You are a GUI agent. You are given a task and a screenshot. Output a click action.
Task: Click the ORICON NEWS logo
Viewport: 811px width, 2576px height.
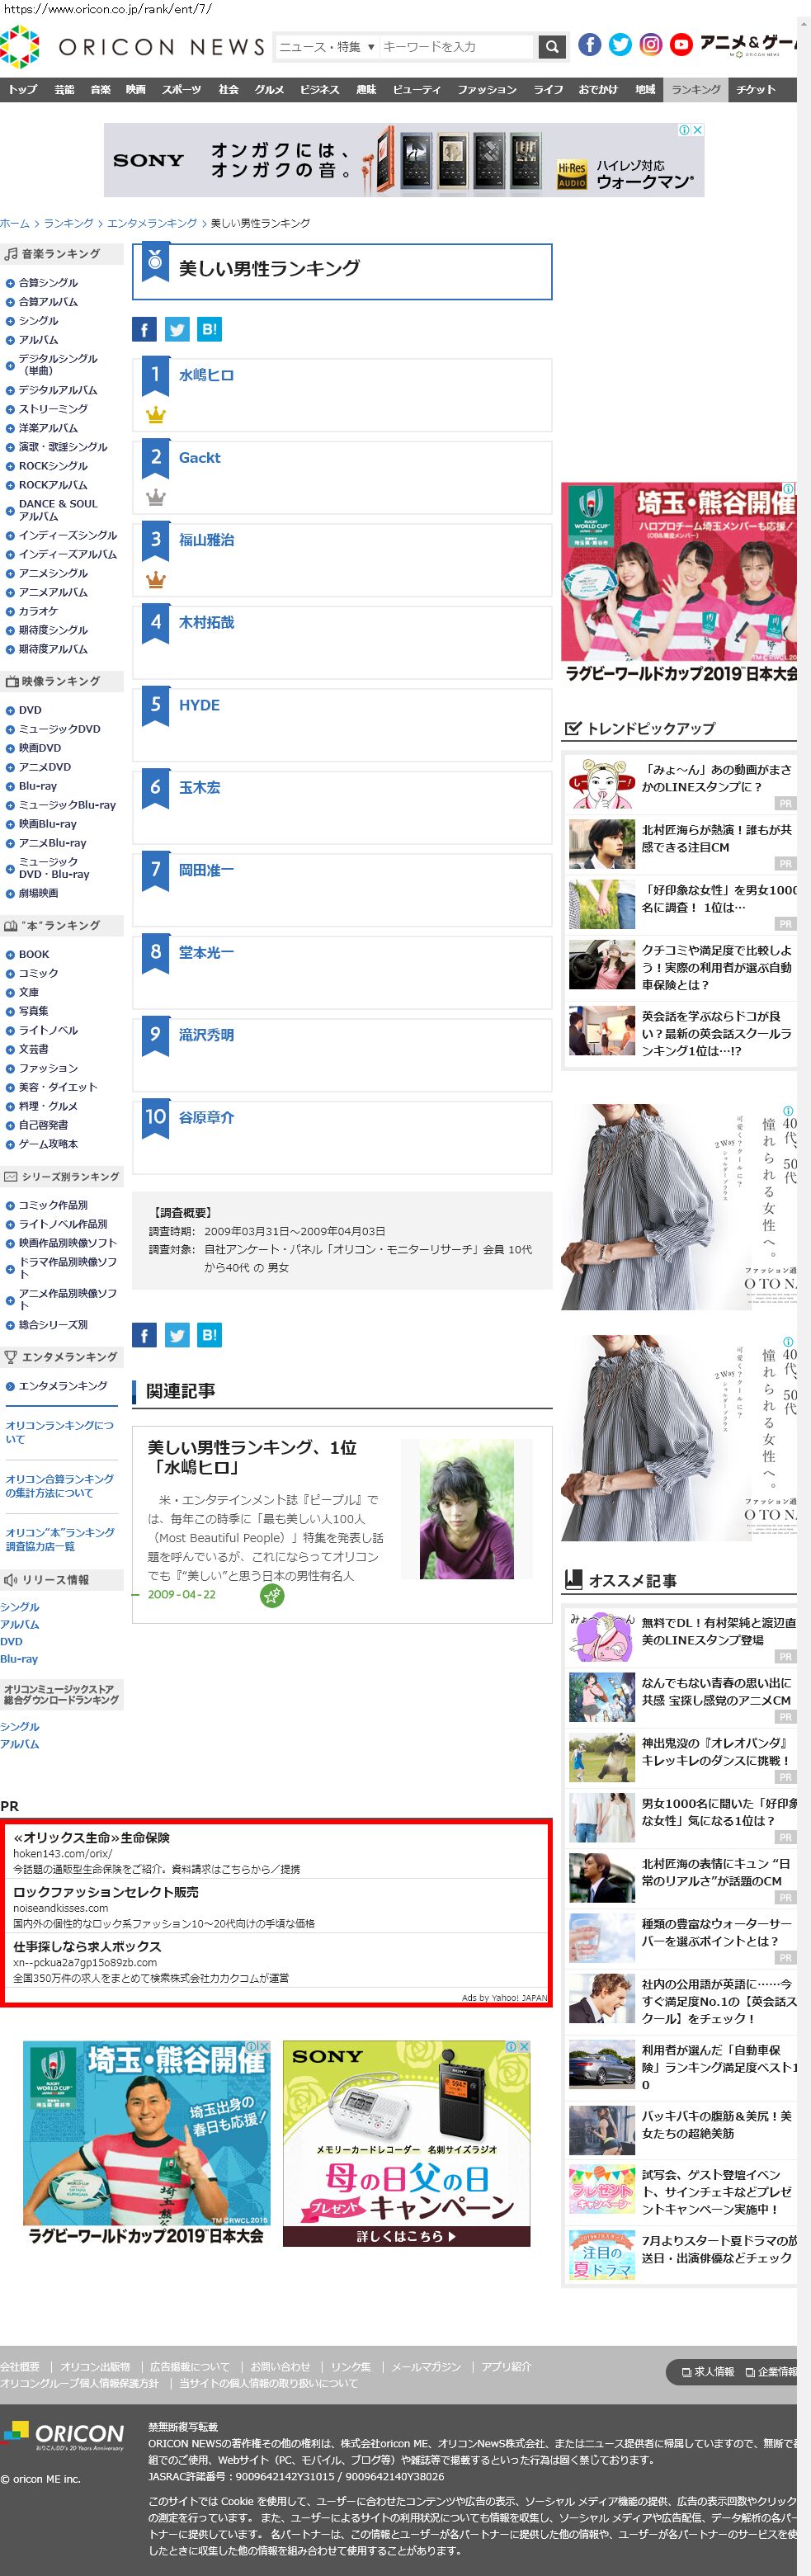tap(133, 46)
